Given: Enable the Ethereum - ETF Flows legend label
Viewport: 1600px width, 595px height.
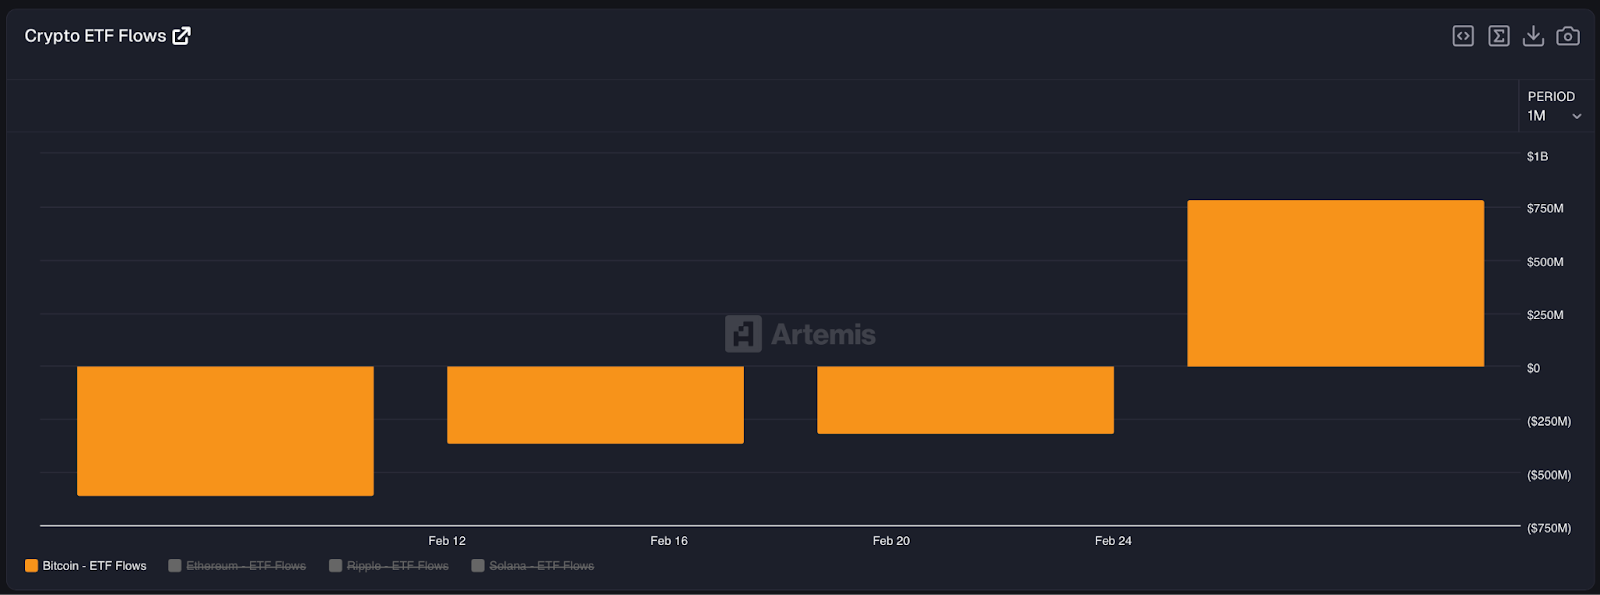Looking at the screenshot, I should 246,566.
